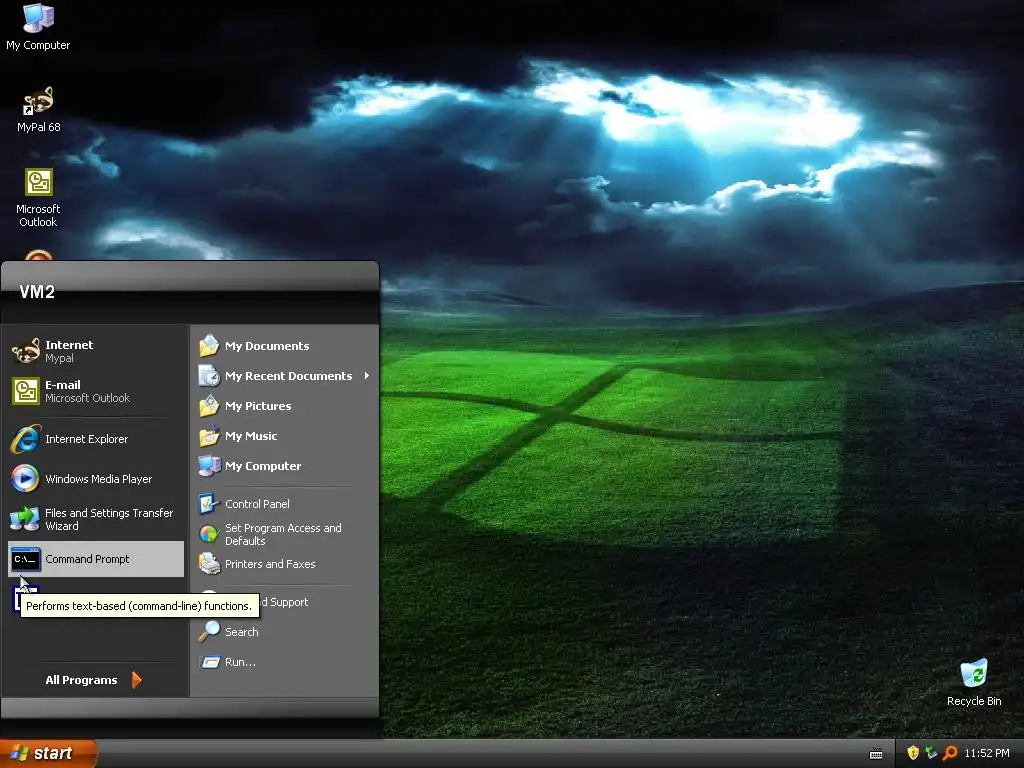This screenshot has height=768, width=1024.
Task: Click the network connection tray icon
Action: pos(931,753)
